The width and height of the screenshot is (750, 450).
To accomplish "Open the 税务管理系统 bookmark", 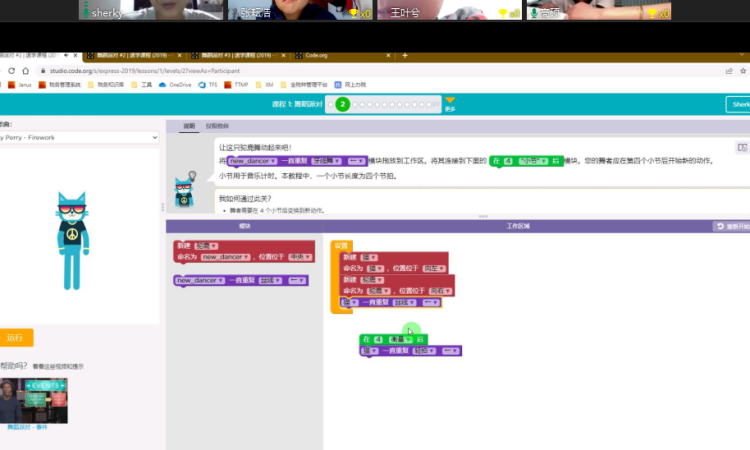I will tap(60, 85).
